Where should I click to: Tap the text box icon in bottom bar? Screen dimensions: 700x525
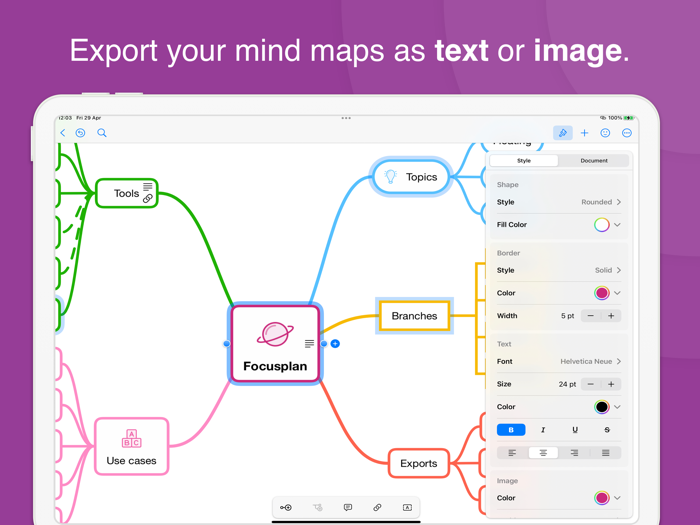pyautogui.click(x=407, y=507)
